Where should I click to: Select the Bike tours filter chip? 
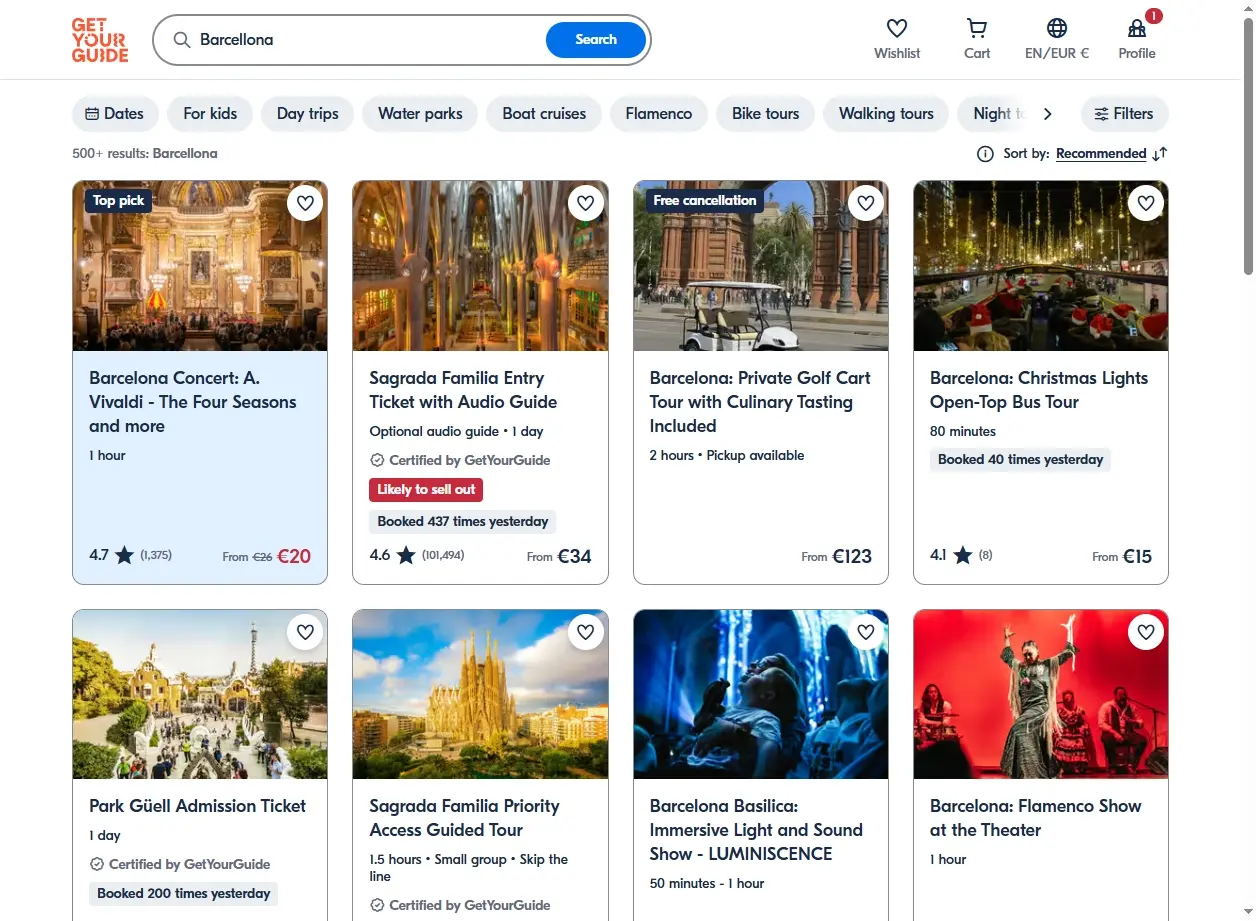(765, 114)
